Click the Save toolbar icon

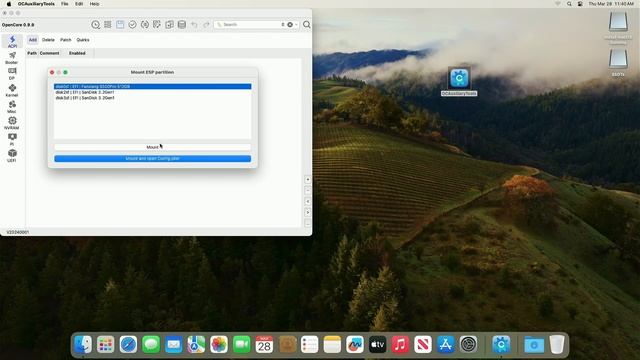[x=120, y=25]
